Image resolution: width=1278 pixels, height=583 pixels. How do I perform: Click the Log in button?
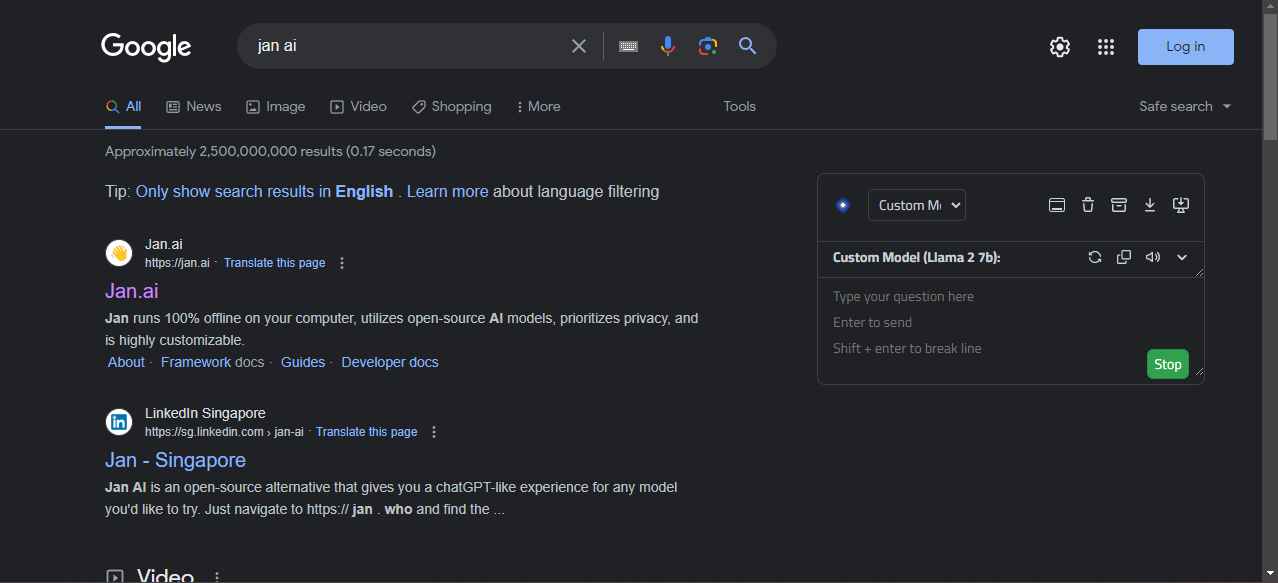(x=1186, y=47)
